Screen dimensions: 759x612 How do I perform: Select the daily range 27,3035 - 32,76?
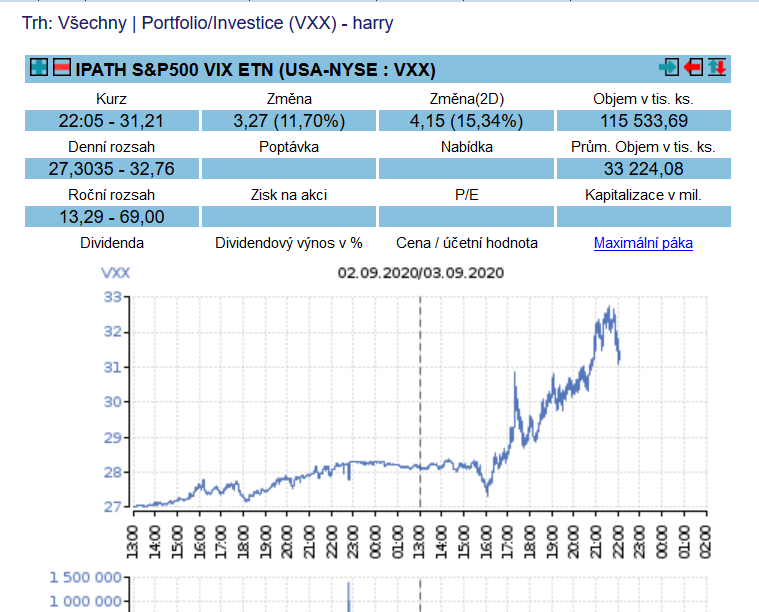tap(111, 168)
